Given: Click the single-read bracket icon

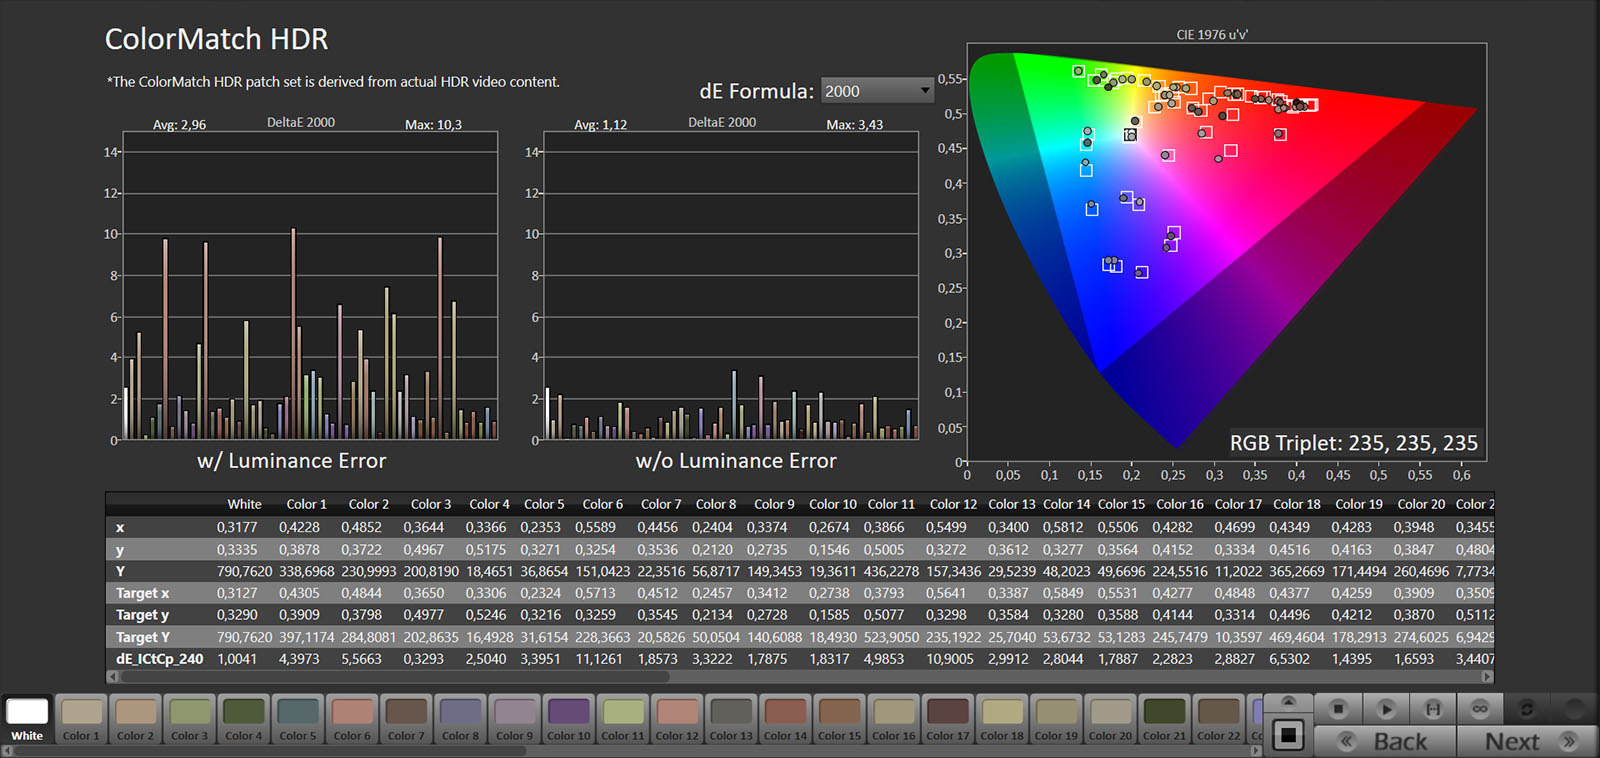Looking at the screenshot, I should coord(1433,709).
